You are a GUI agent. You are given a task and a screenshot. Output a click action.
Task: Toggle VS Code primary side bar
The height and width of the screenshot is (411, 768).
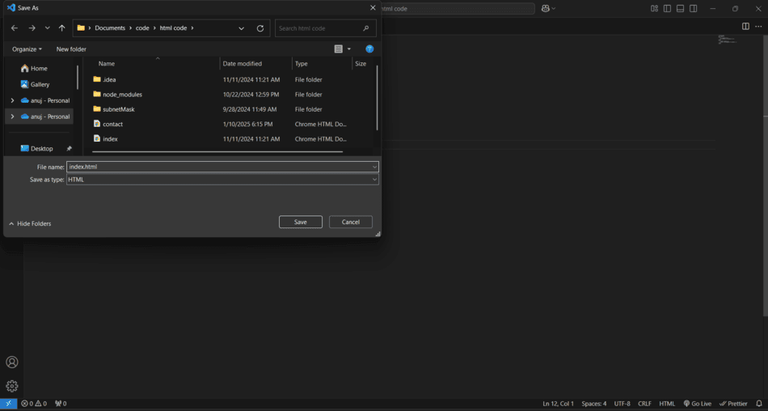(x=667, y=8)
